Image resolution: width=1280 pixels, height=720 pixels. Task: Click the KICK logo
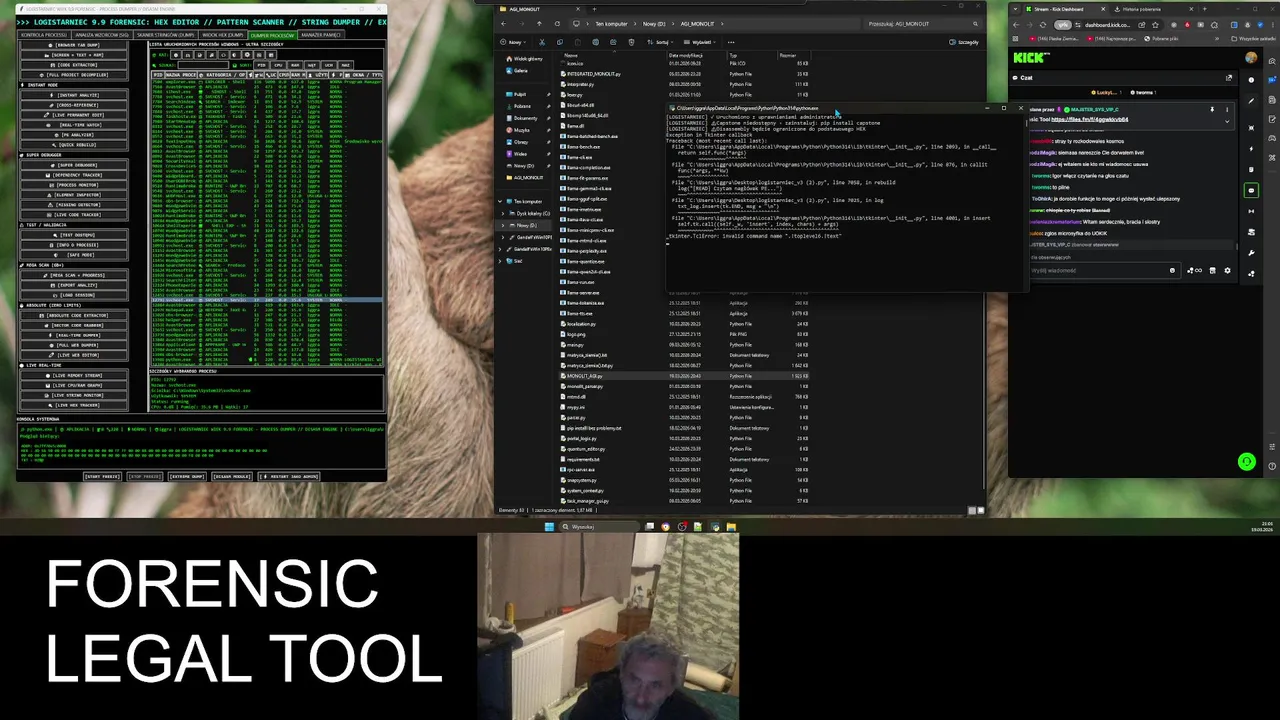(1029, 58)
